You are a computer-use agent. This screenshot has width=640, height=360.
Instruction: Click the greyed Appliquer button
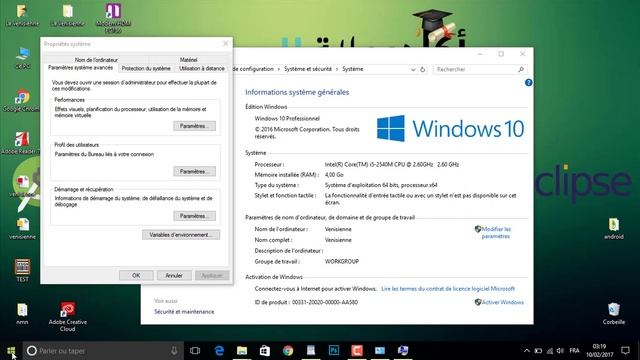tap(212, 276)
